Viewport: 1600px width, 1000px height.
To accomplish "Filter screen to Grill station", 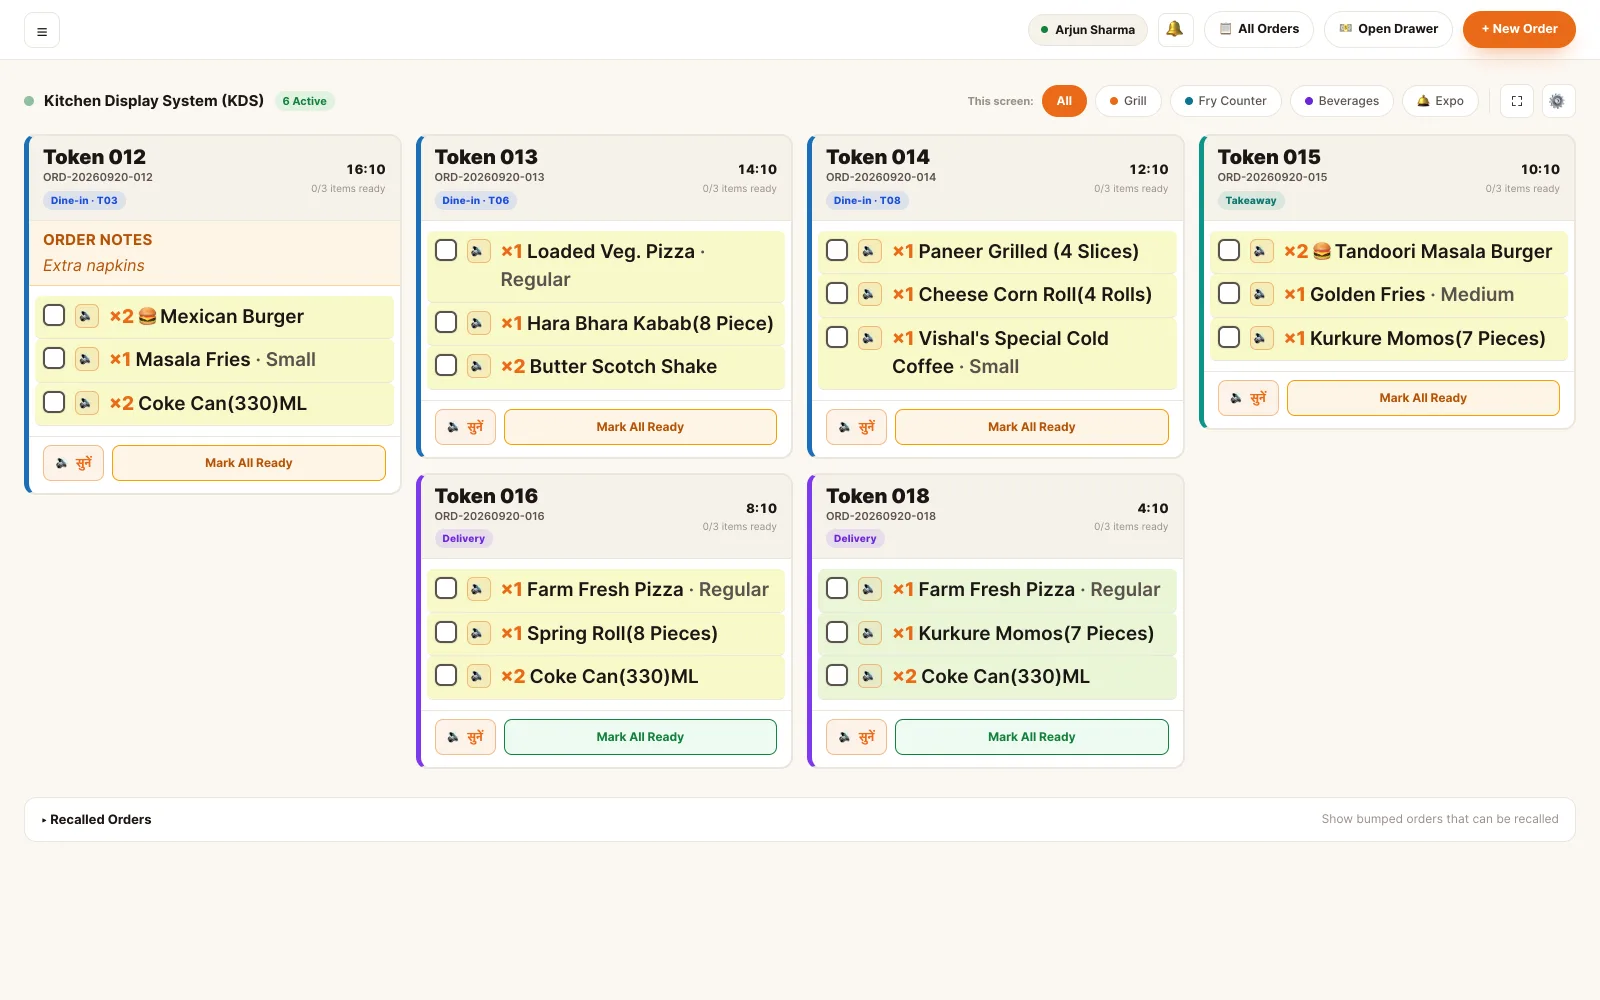I will point(1128,101).
